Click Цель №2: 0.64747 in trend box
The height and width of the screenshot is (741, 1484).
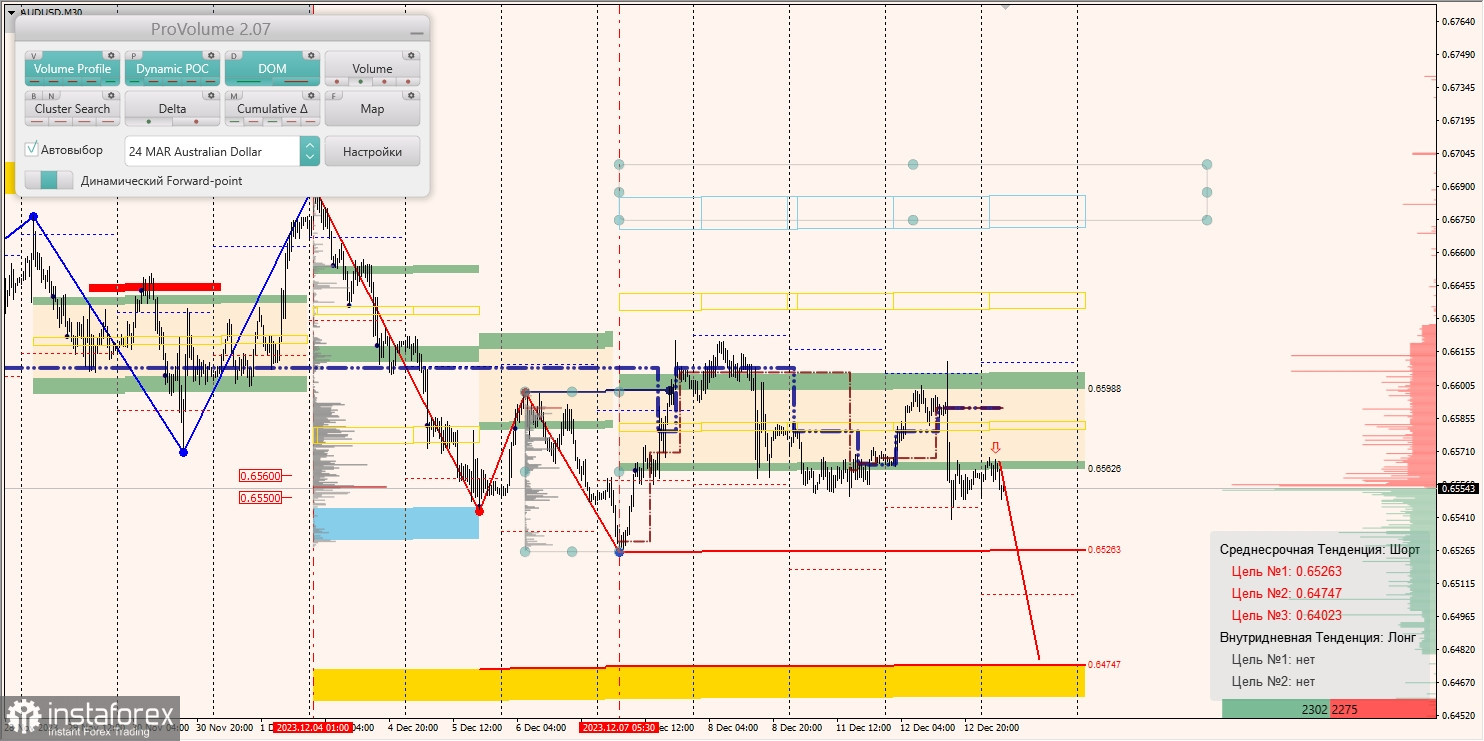point(1286,593)
